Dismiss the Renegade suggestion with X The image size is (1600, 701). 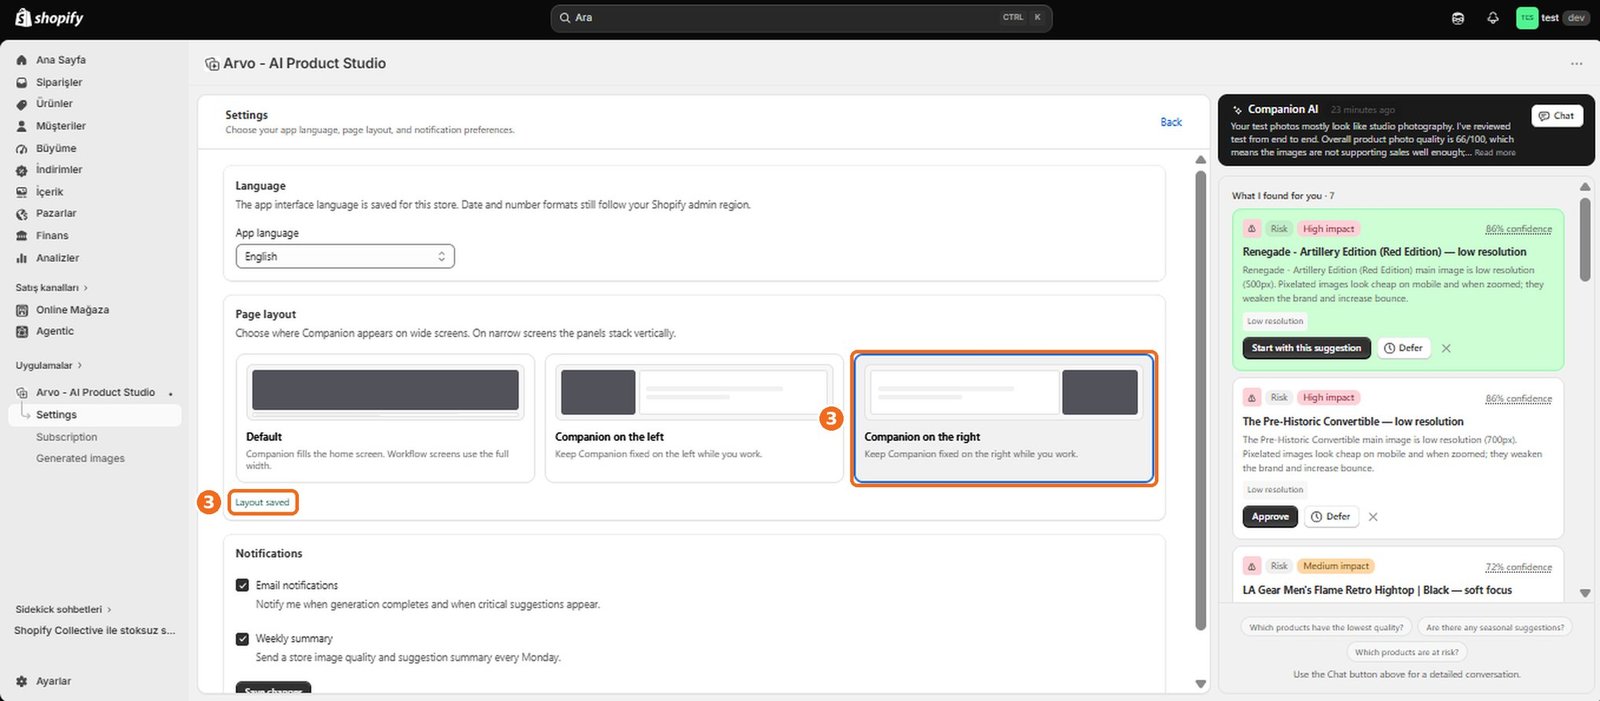point(1446,348)
